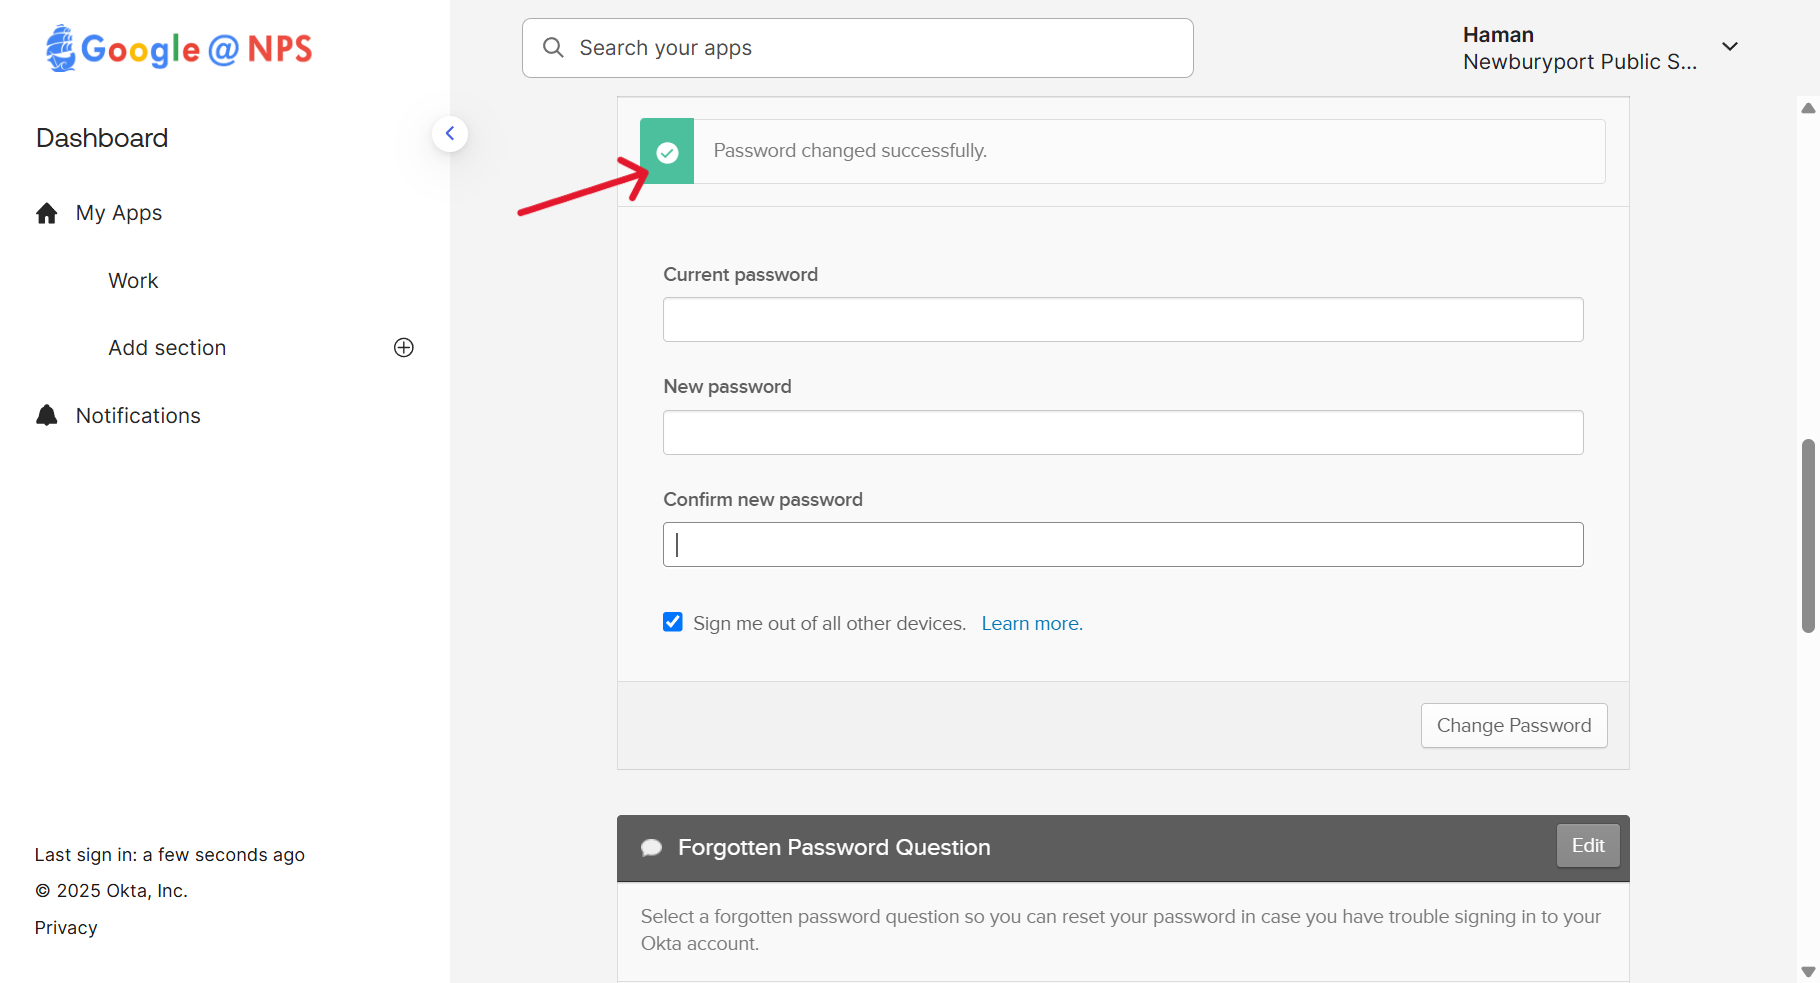1820x983 pixels.
Task: Edit the Forgotten Password Question
Action: tap(1587, 846)
